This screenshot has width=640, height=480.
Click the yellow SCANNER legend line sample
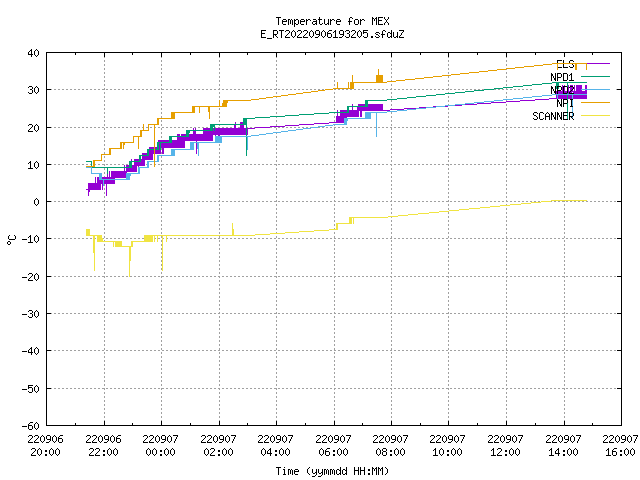[x=595, y=116]
